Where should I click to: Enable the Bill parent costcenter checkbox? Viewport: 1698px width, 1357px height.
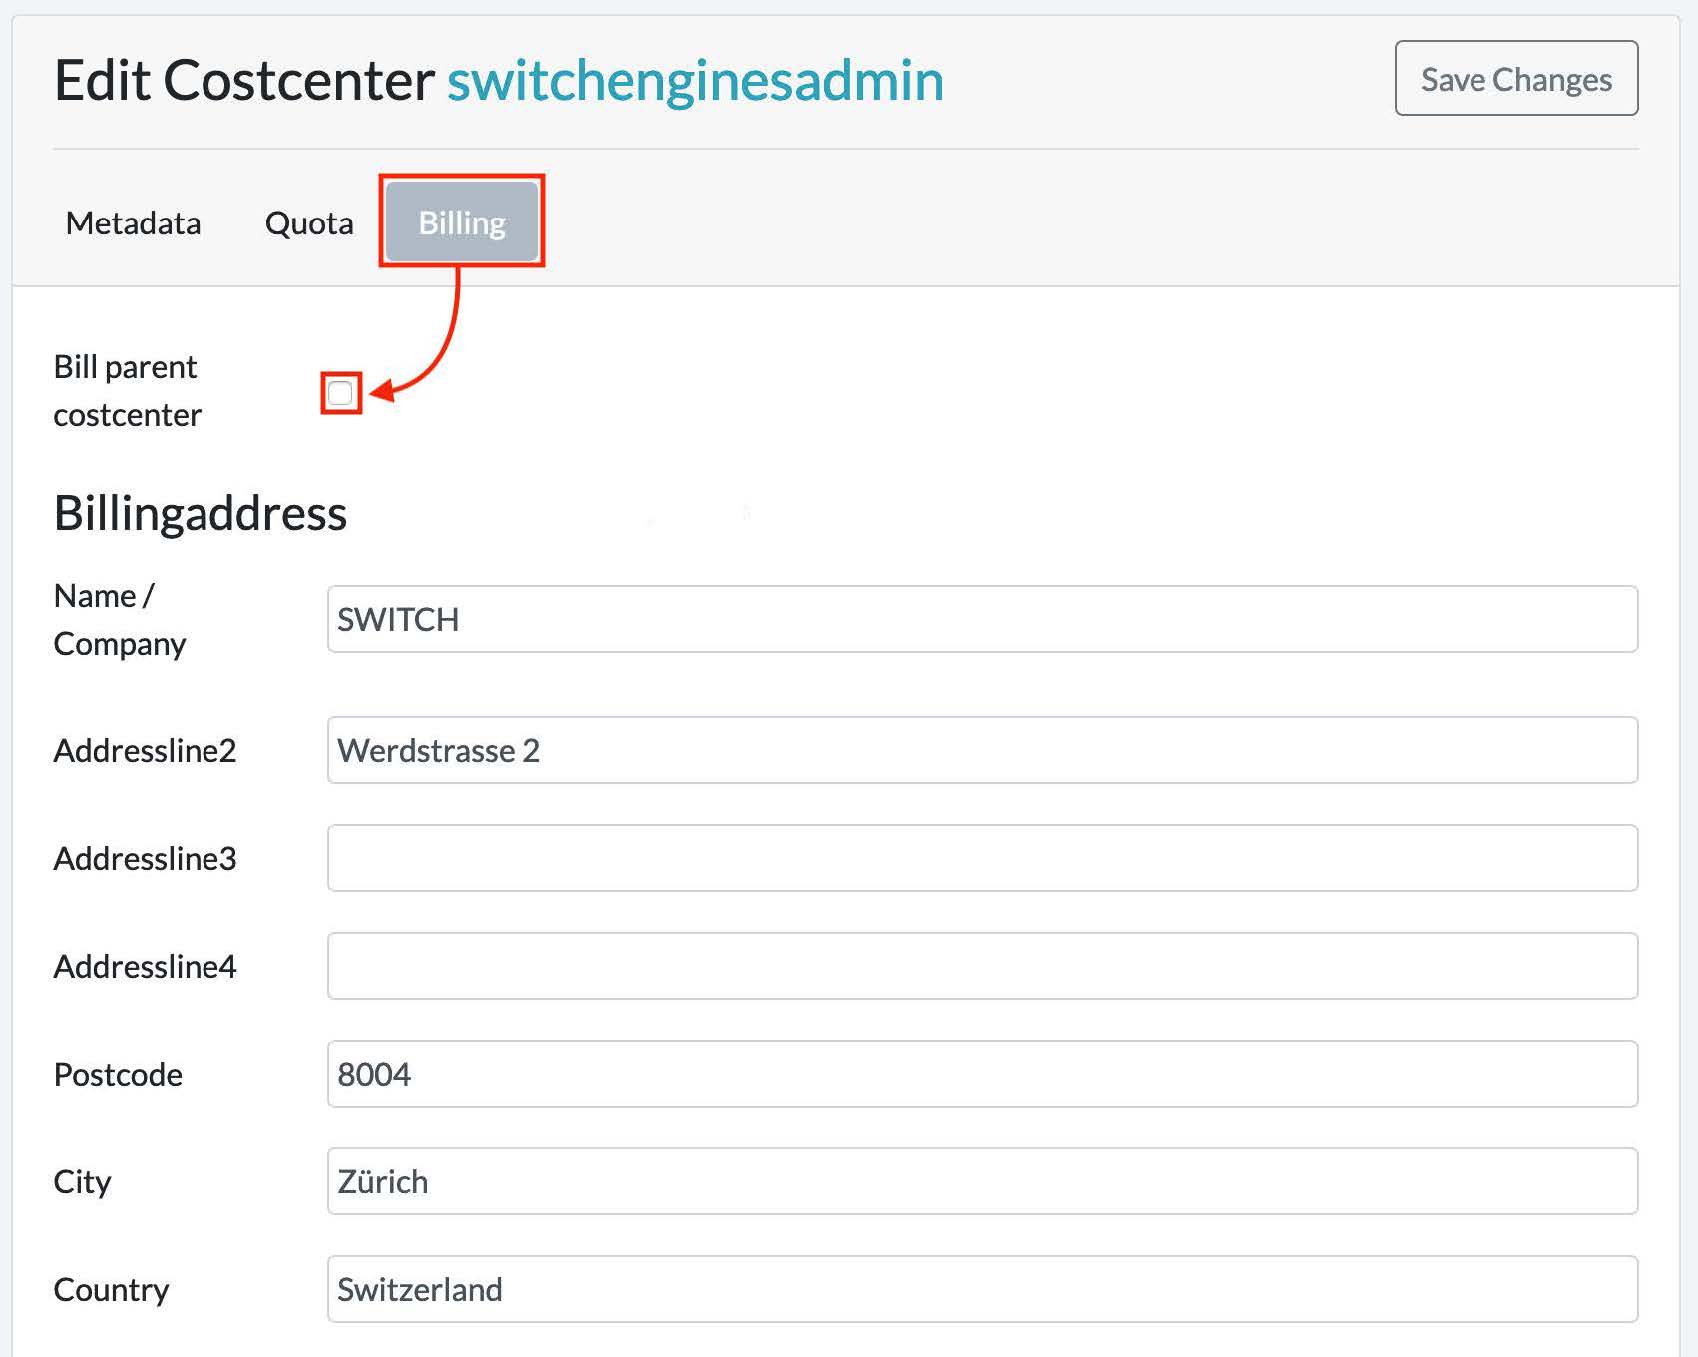(340, 393)
